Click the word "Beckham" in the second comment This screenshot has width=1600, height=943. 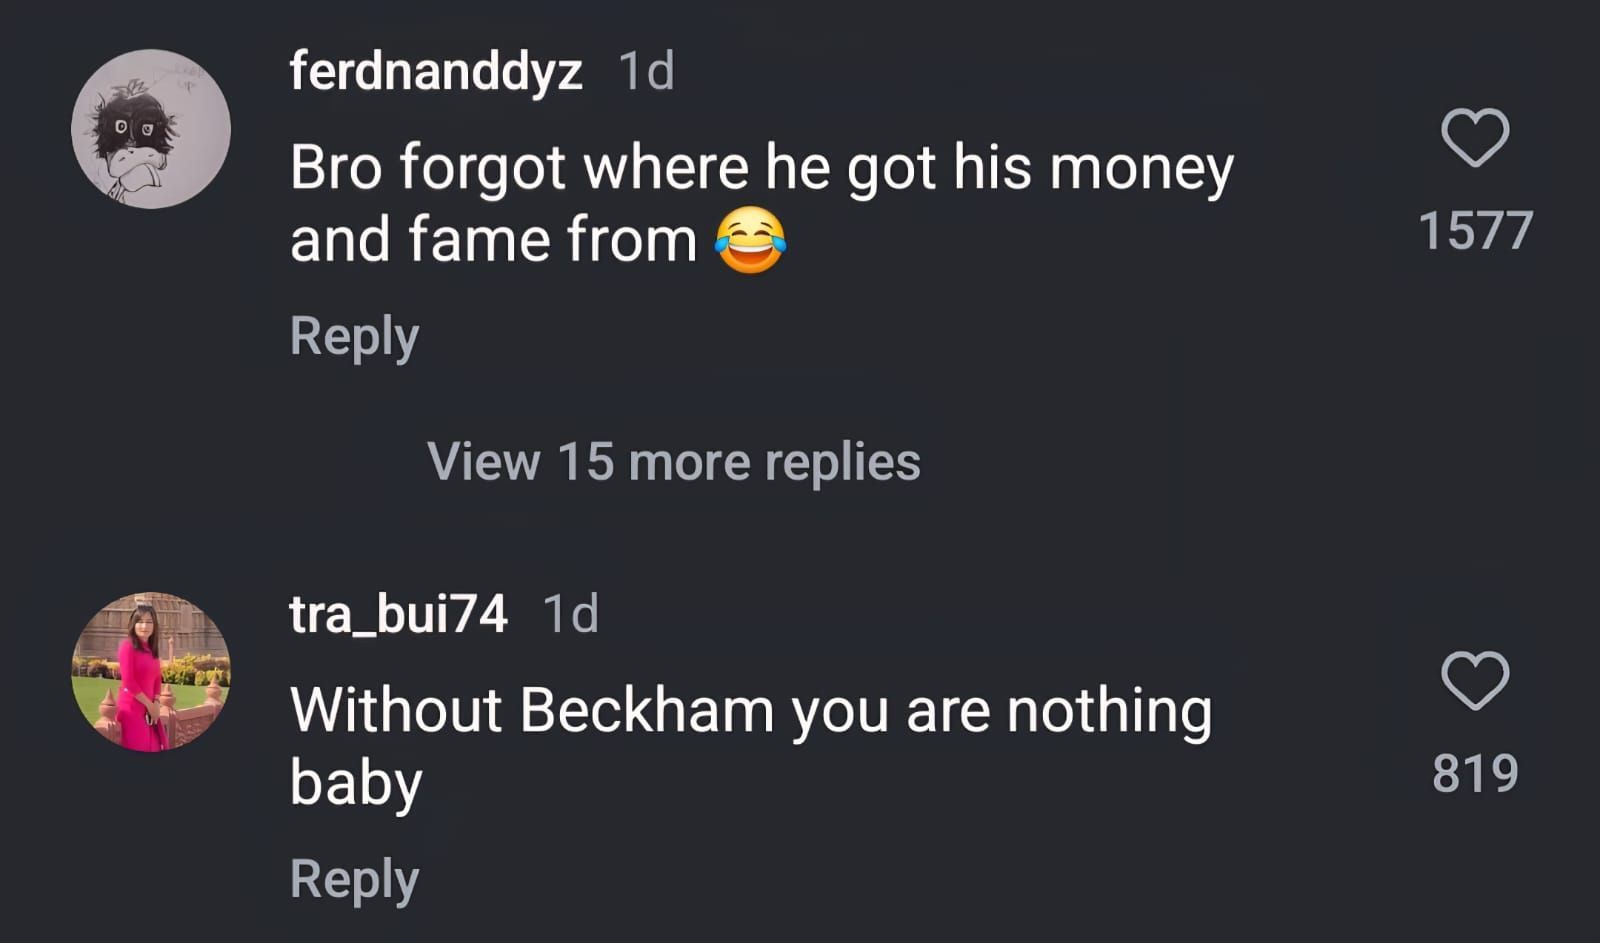click(647, 711)
